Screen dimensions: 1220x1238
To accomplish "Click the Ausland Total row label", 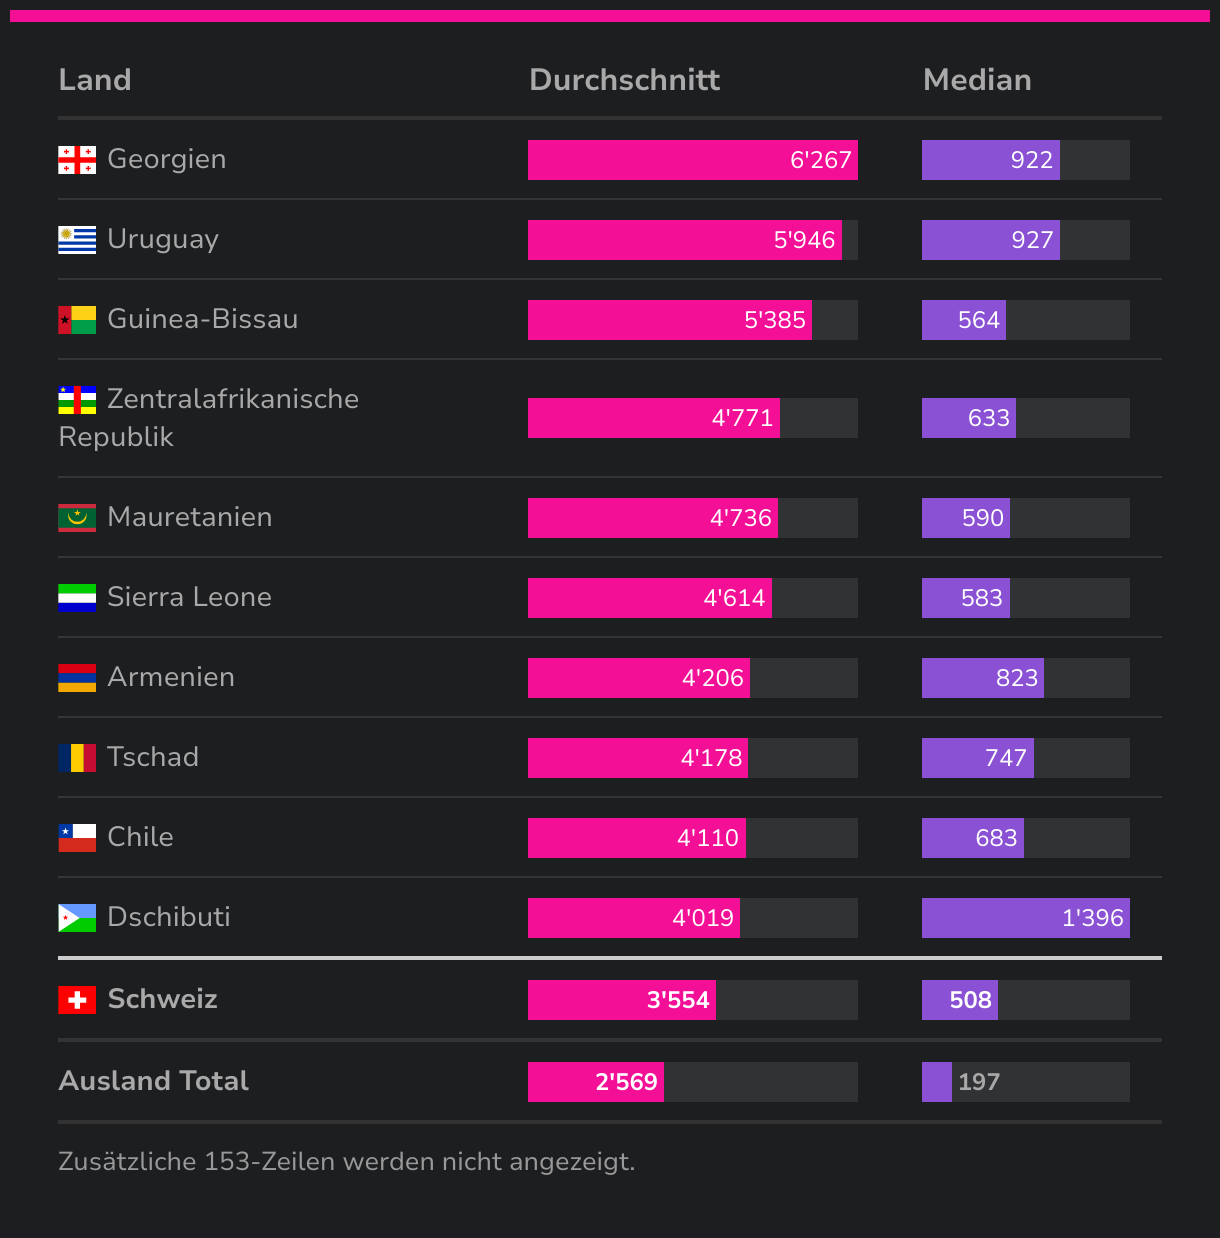I will [154, 1081].
